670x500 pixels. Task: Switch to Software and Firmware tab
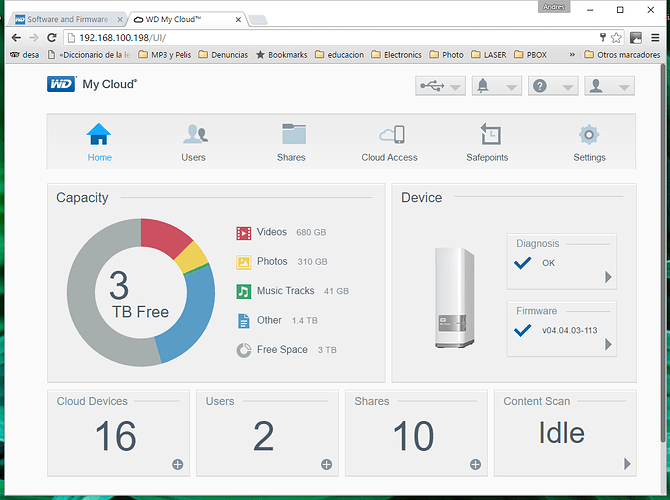tap(68, 19)
